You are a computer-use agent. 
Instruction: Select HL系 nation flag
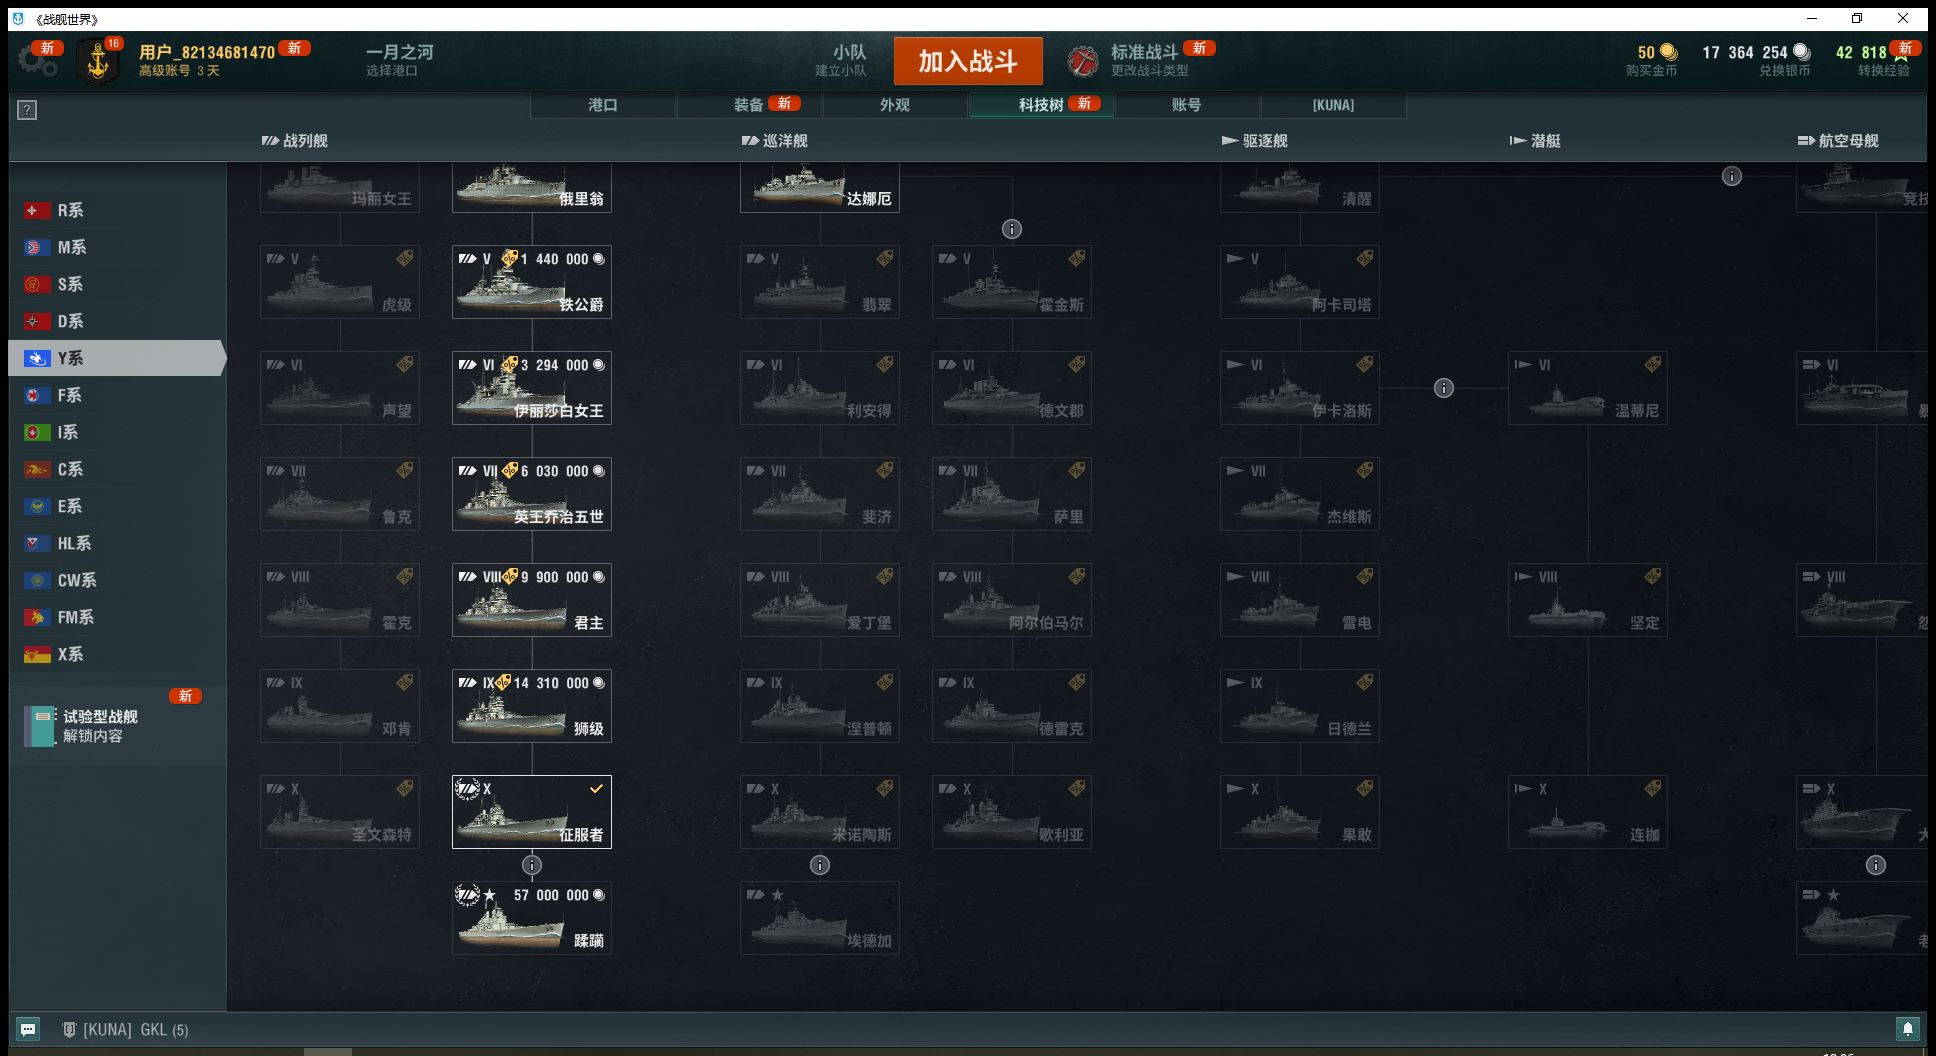click(x=37, y=543)
